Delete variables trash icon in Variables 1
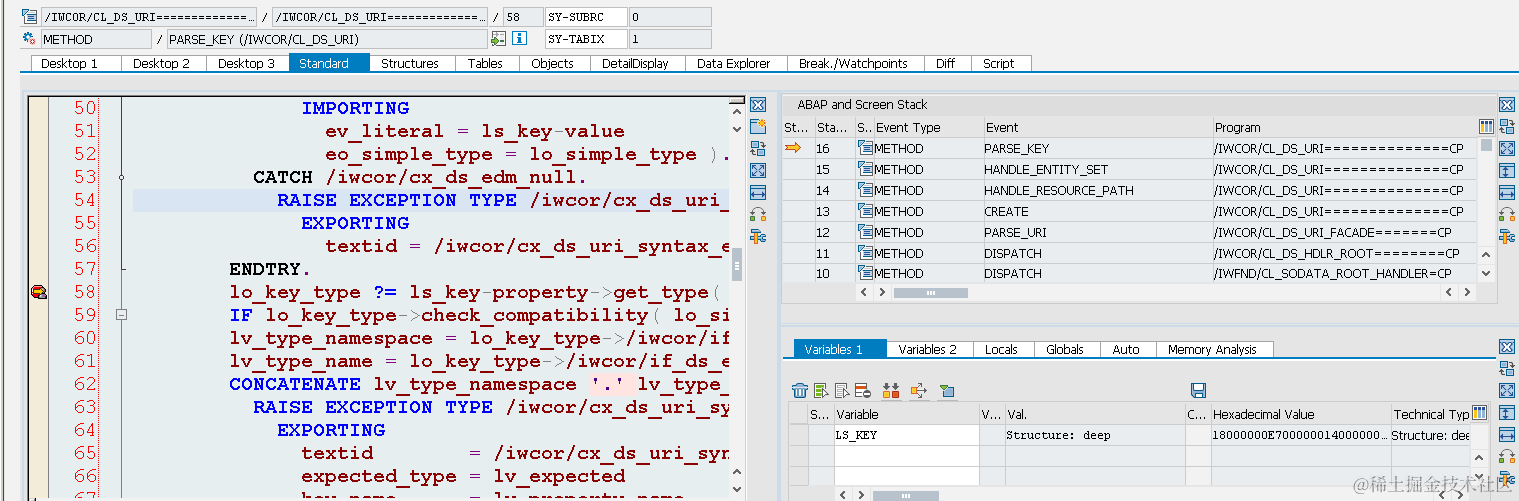Screen dimensions: 1519x501 click(799, 390)
